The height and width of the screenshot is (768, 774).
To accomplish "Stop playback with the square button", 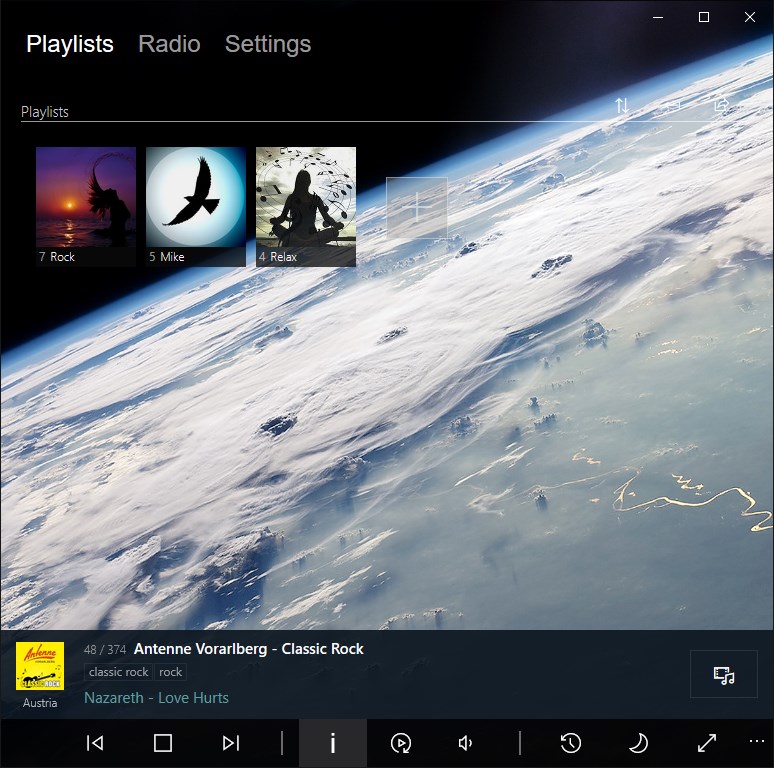I will pos(163,743).
